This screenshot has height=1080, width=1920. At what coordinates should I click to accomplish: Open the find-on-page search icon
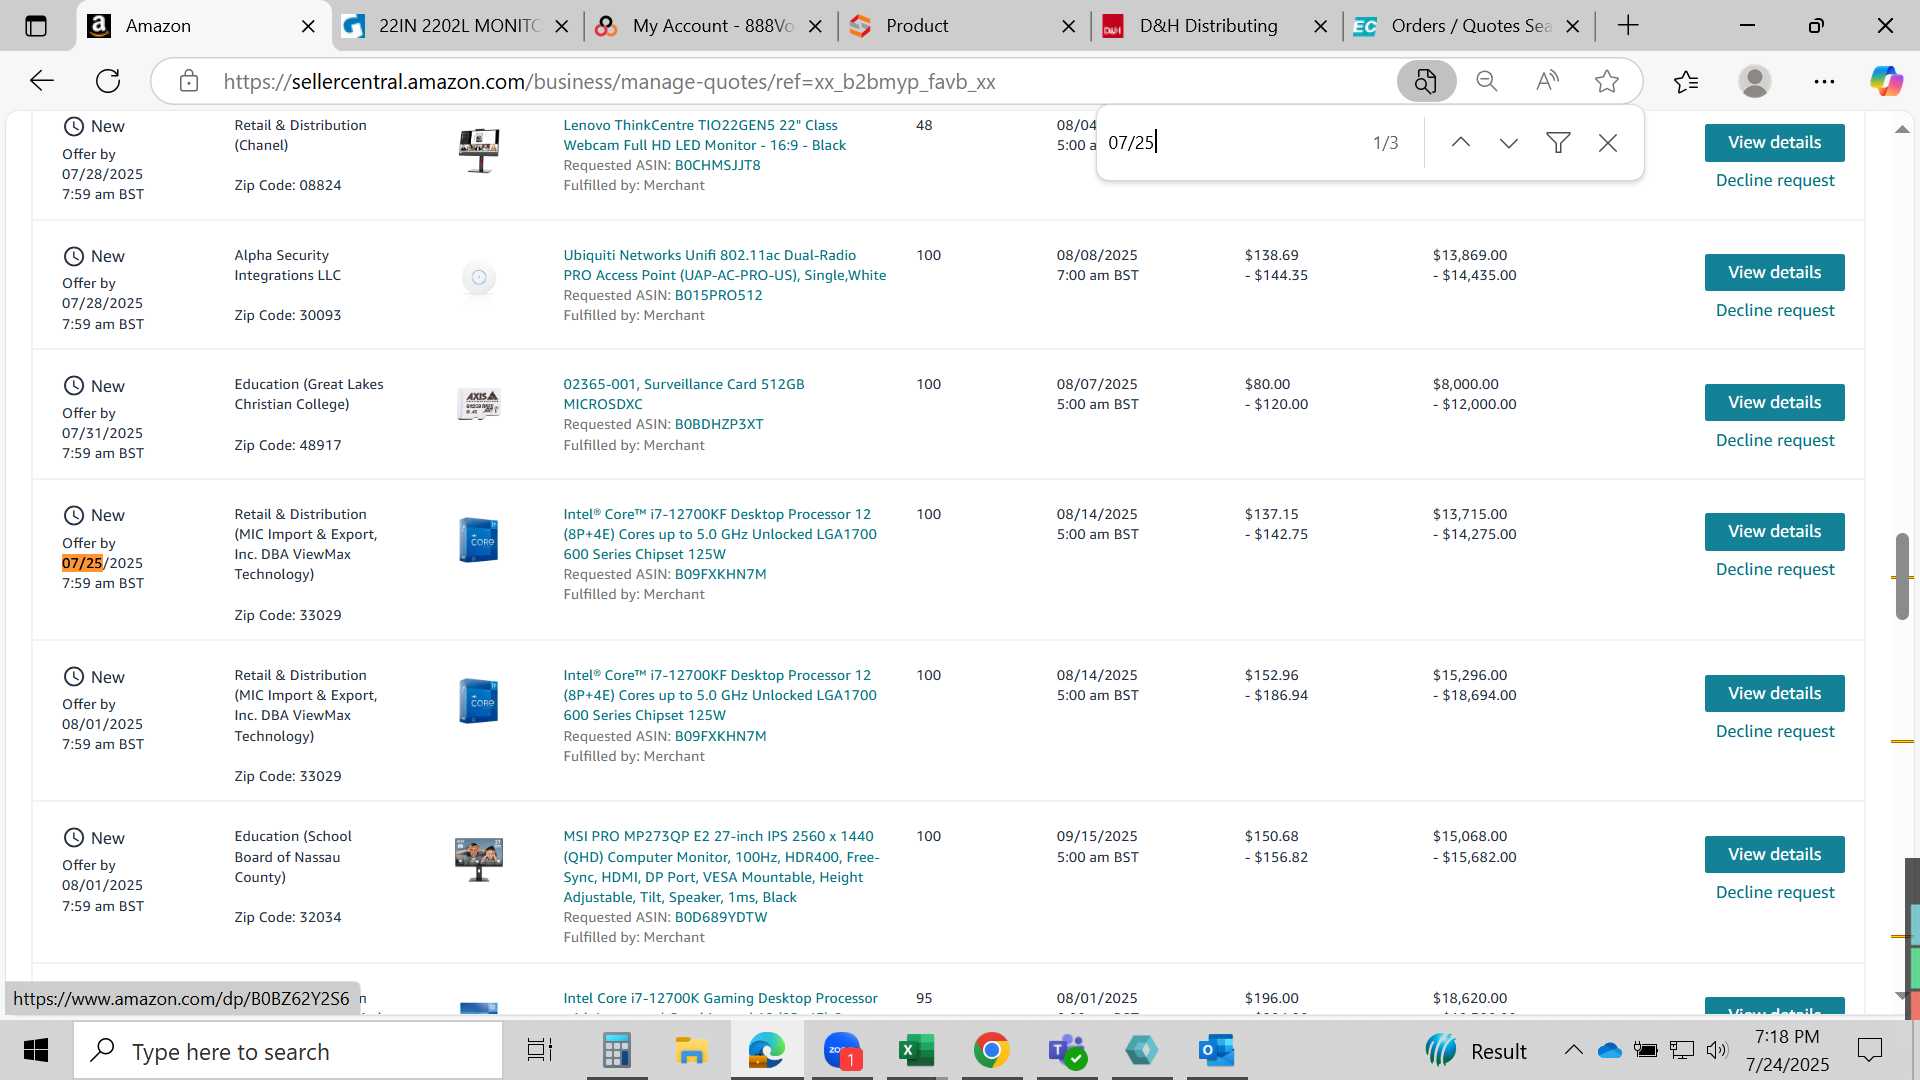click(1425, 81)
